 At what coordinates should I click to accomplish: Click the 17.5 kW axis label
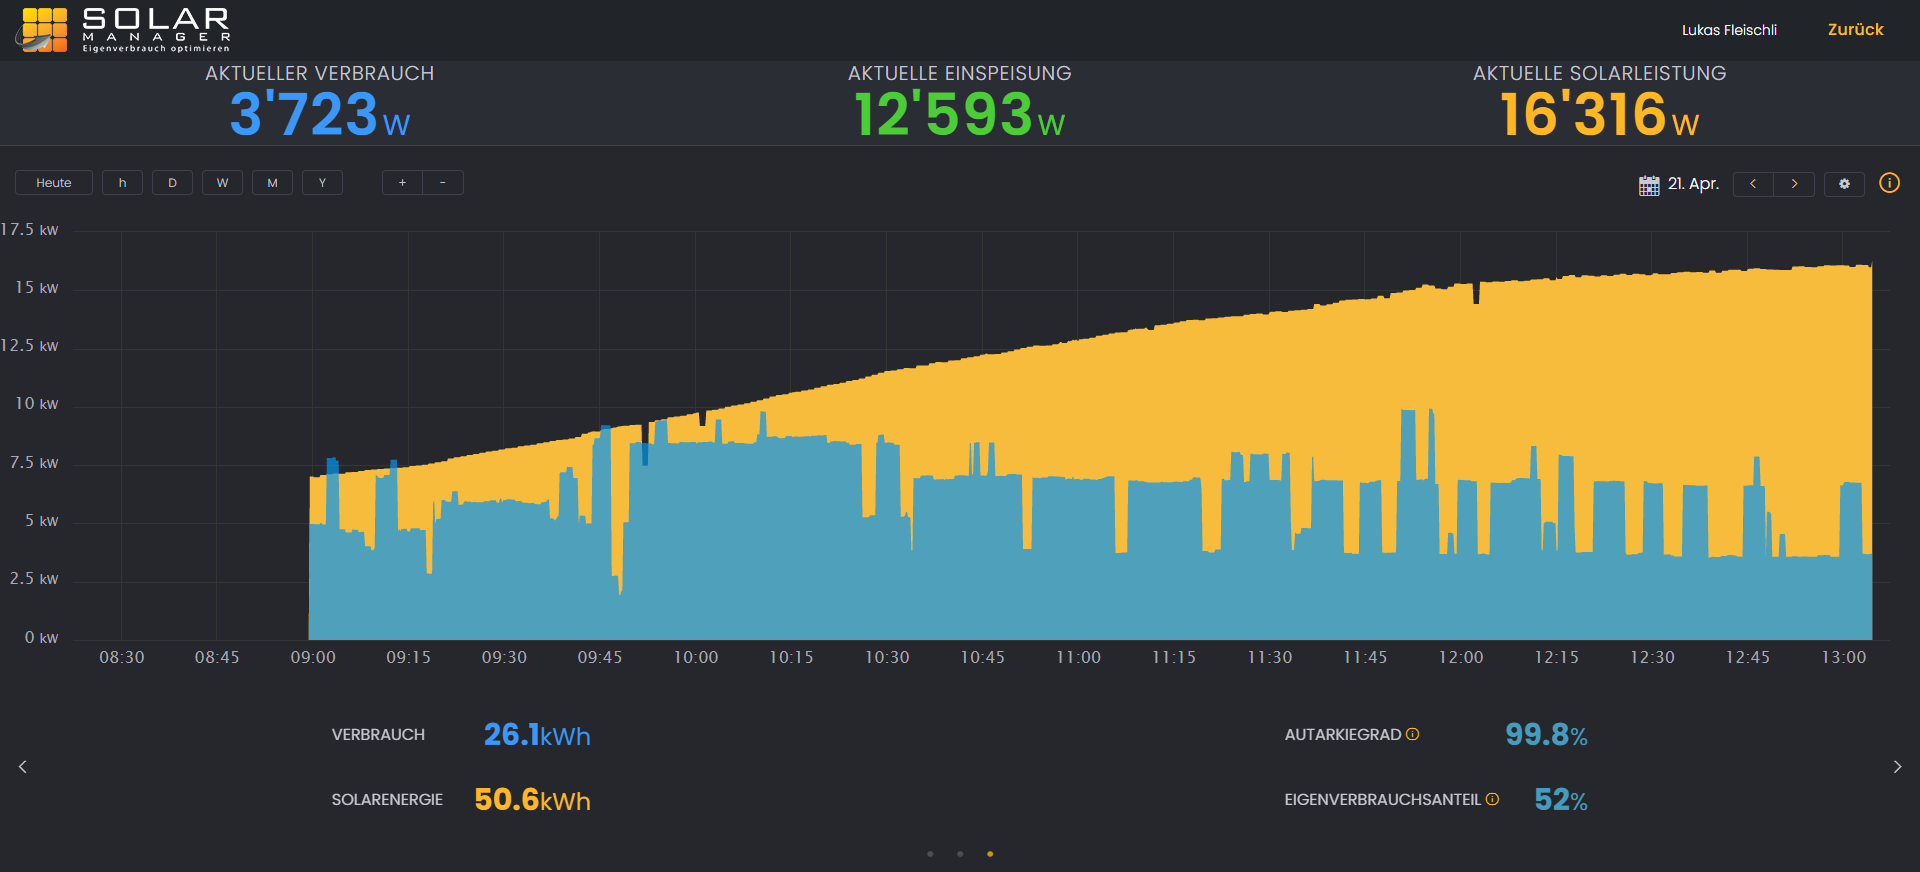(30, 230)
